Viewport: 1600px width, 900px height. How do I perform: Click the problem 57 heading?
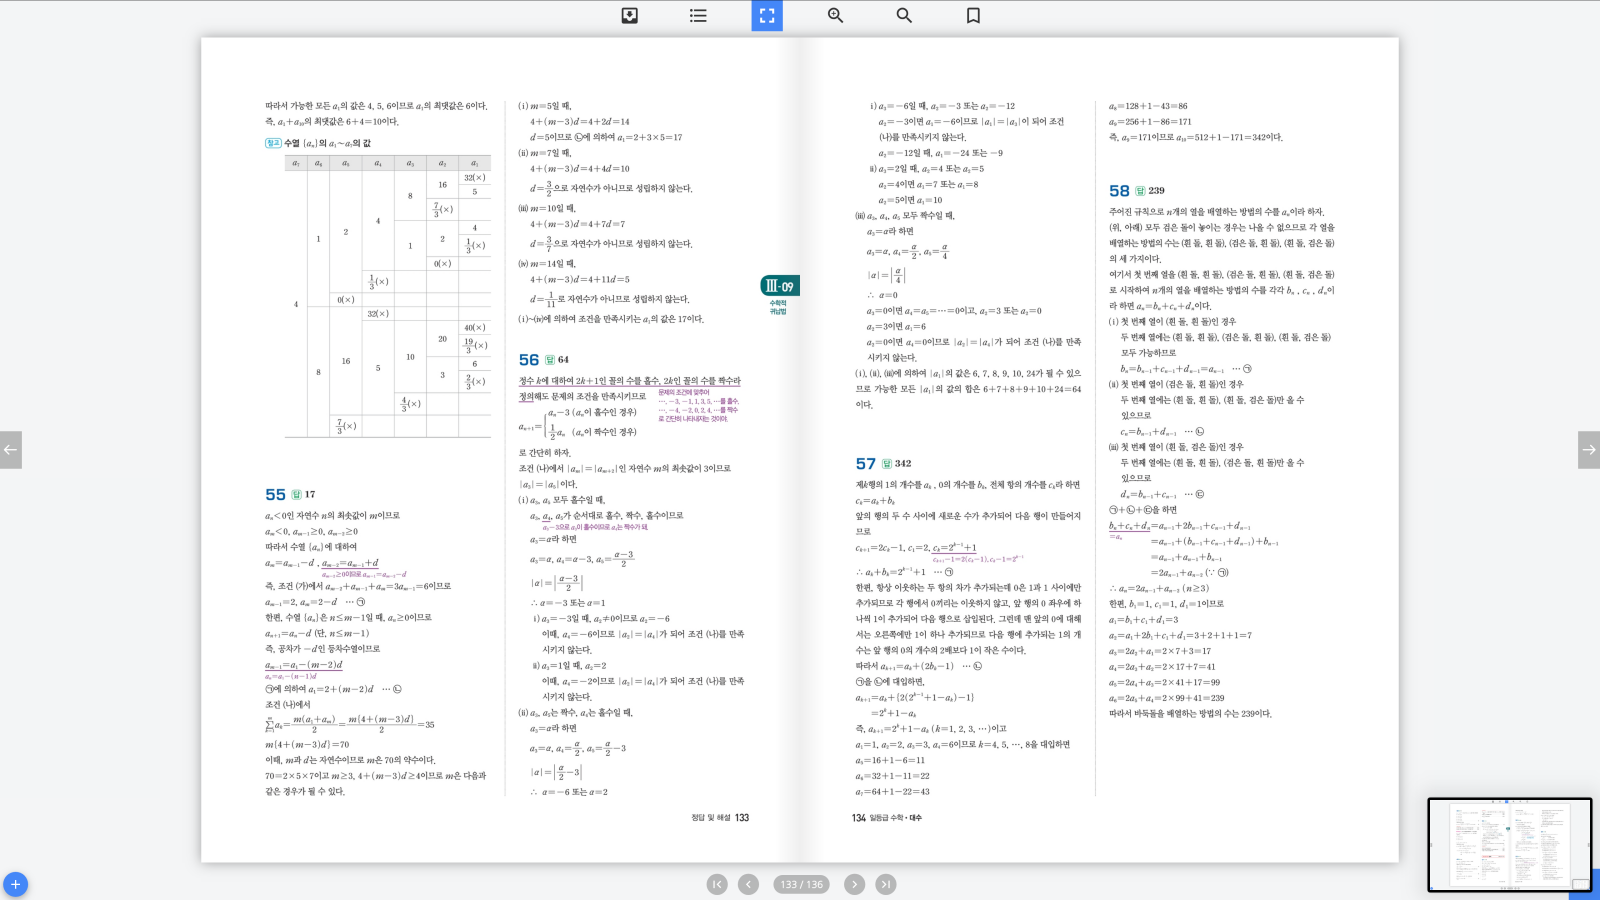coord(866,464)
